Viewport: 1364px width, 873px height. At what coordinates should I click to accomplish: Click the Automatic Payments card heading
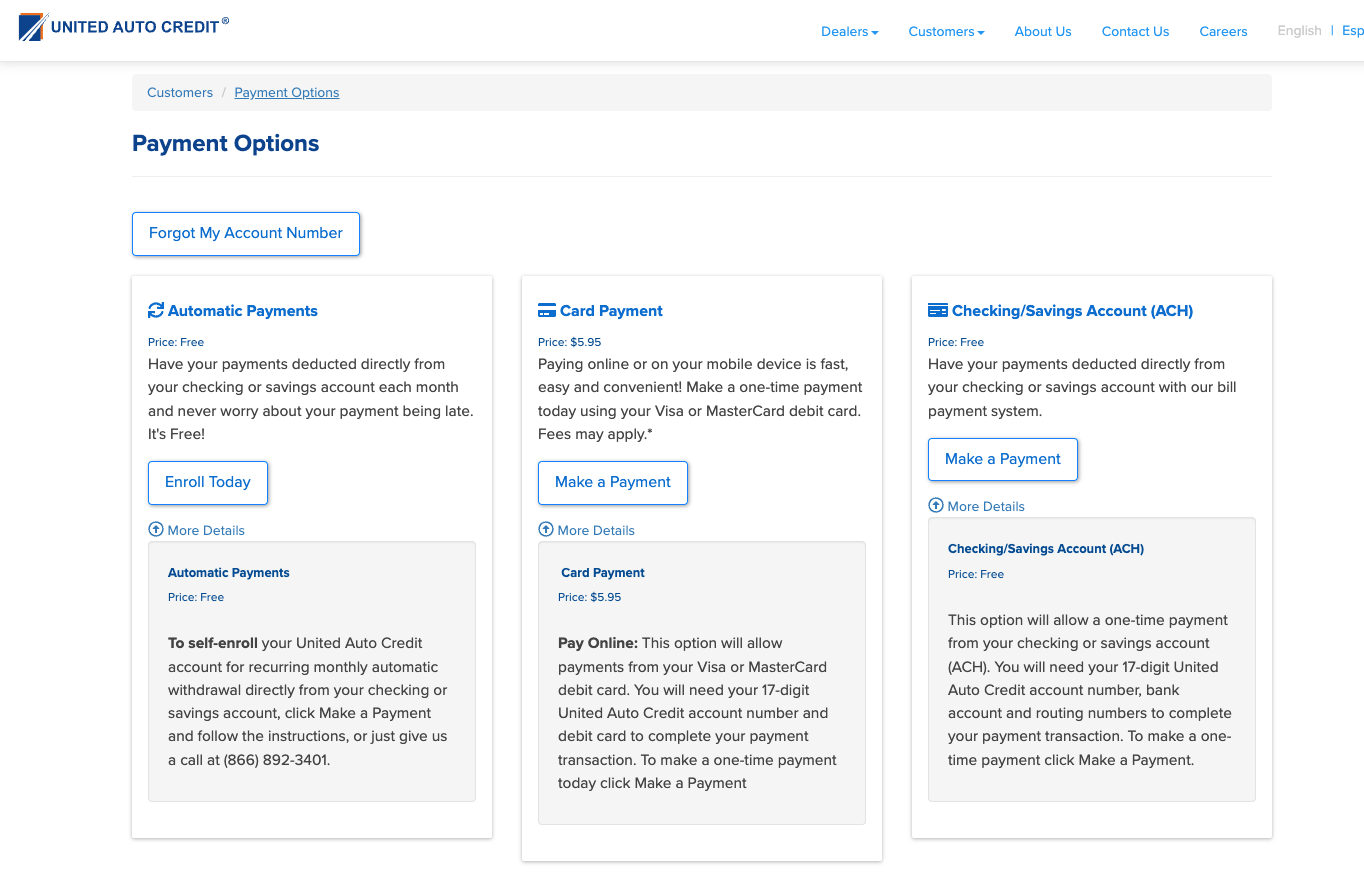coord(243,311)
